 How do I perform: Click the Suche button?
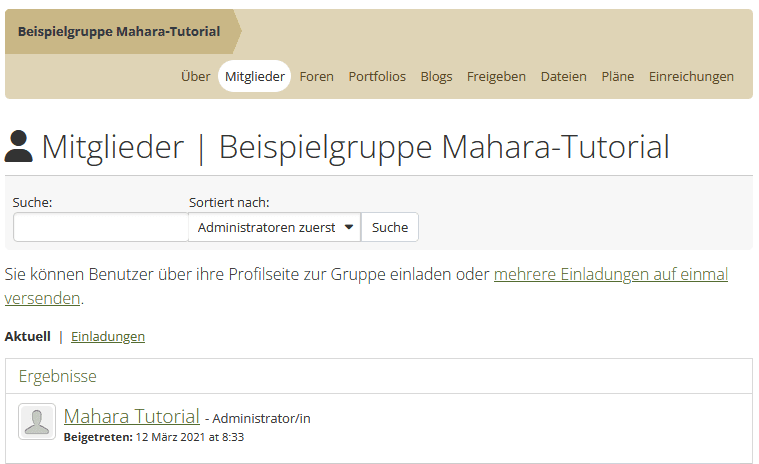click(390, 227)
